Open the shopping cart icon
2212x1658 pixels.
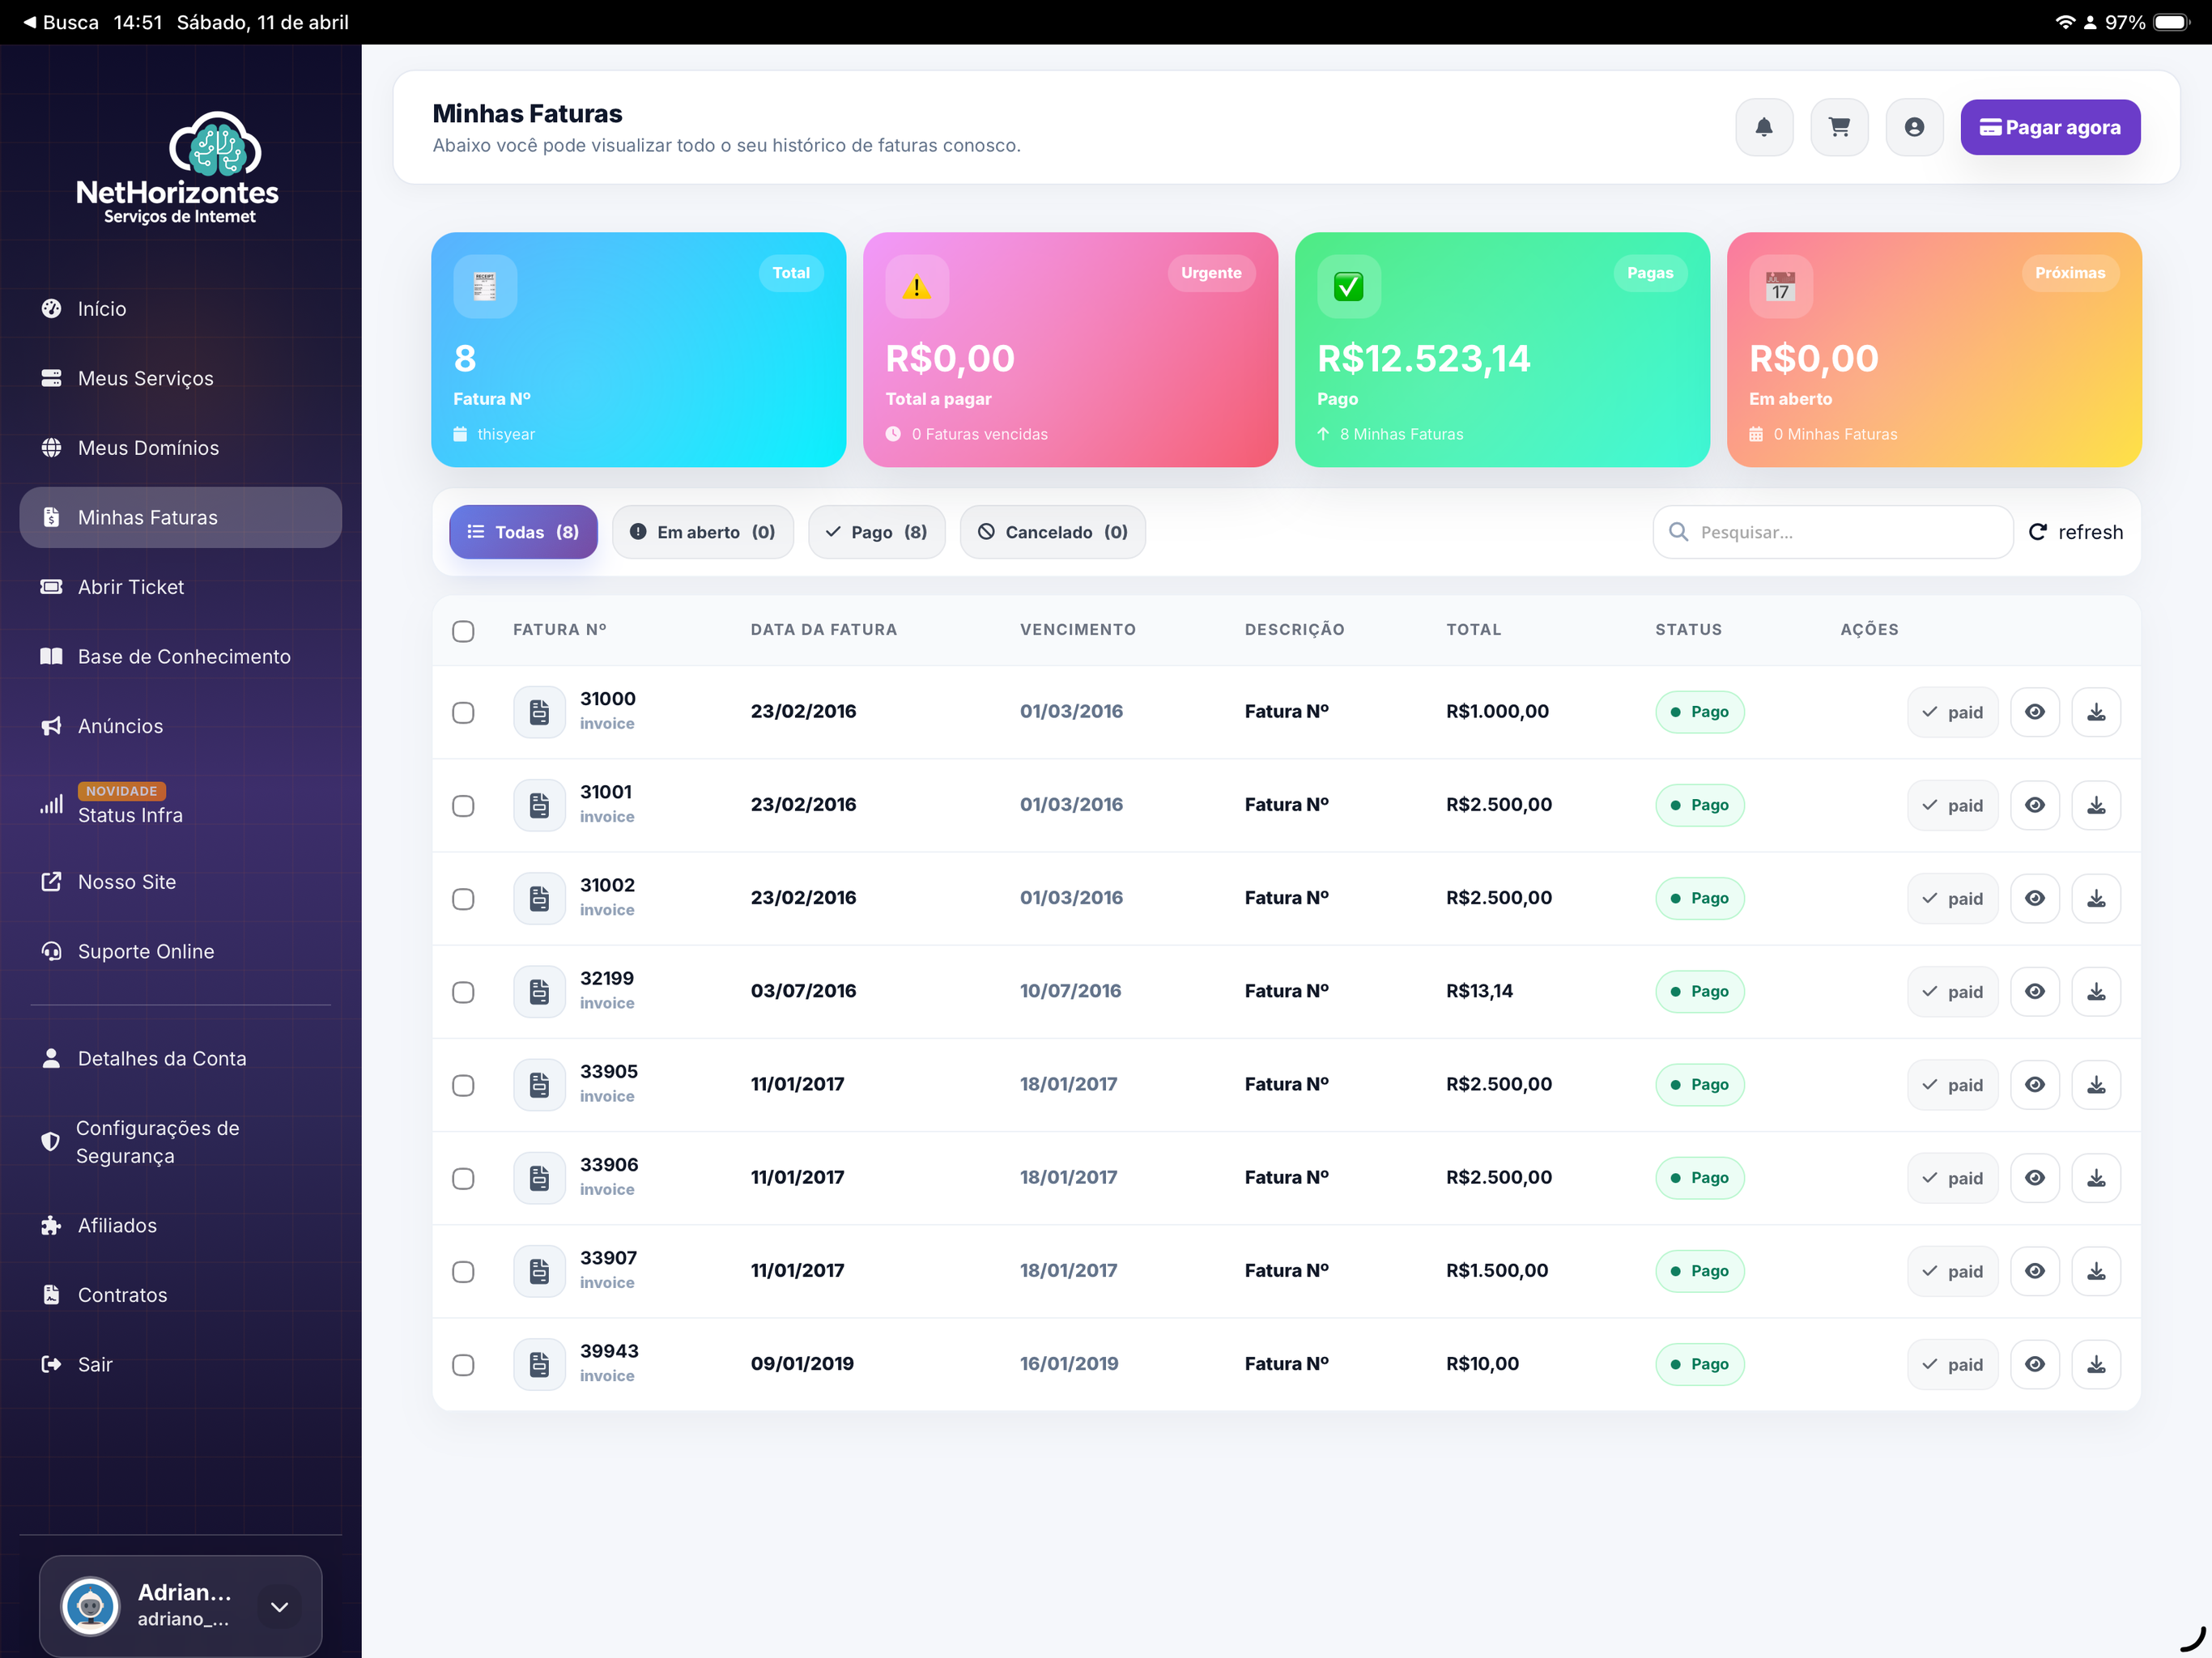1839,127
